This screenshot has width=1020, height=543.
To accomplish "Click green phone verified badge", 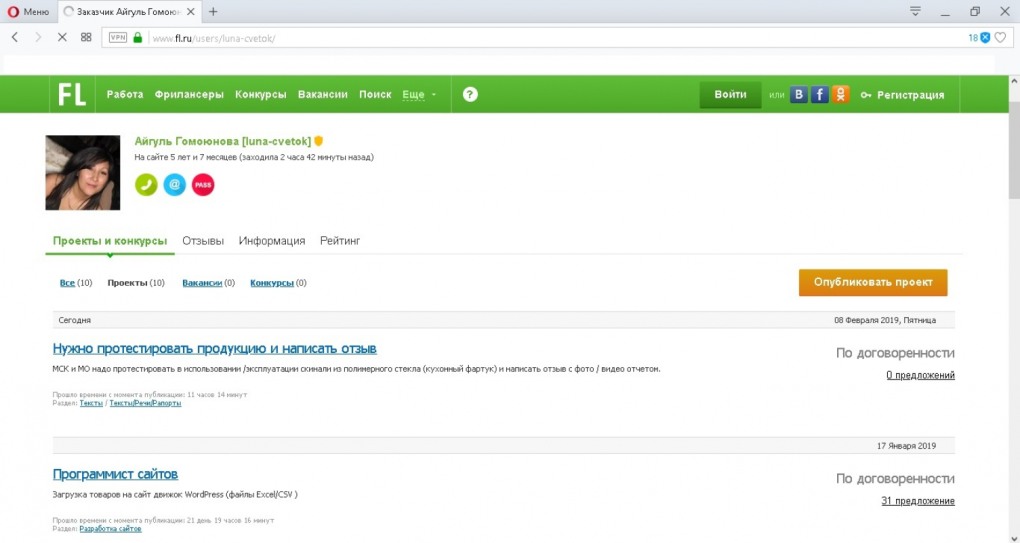I will point(146,185).
